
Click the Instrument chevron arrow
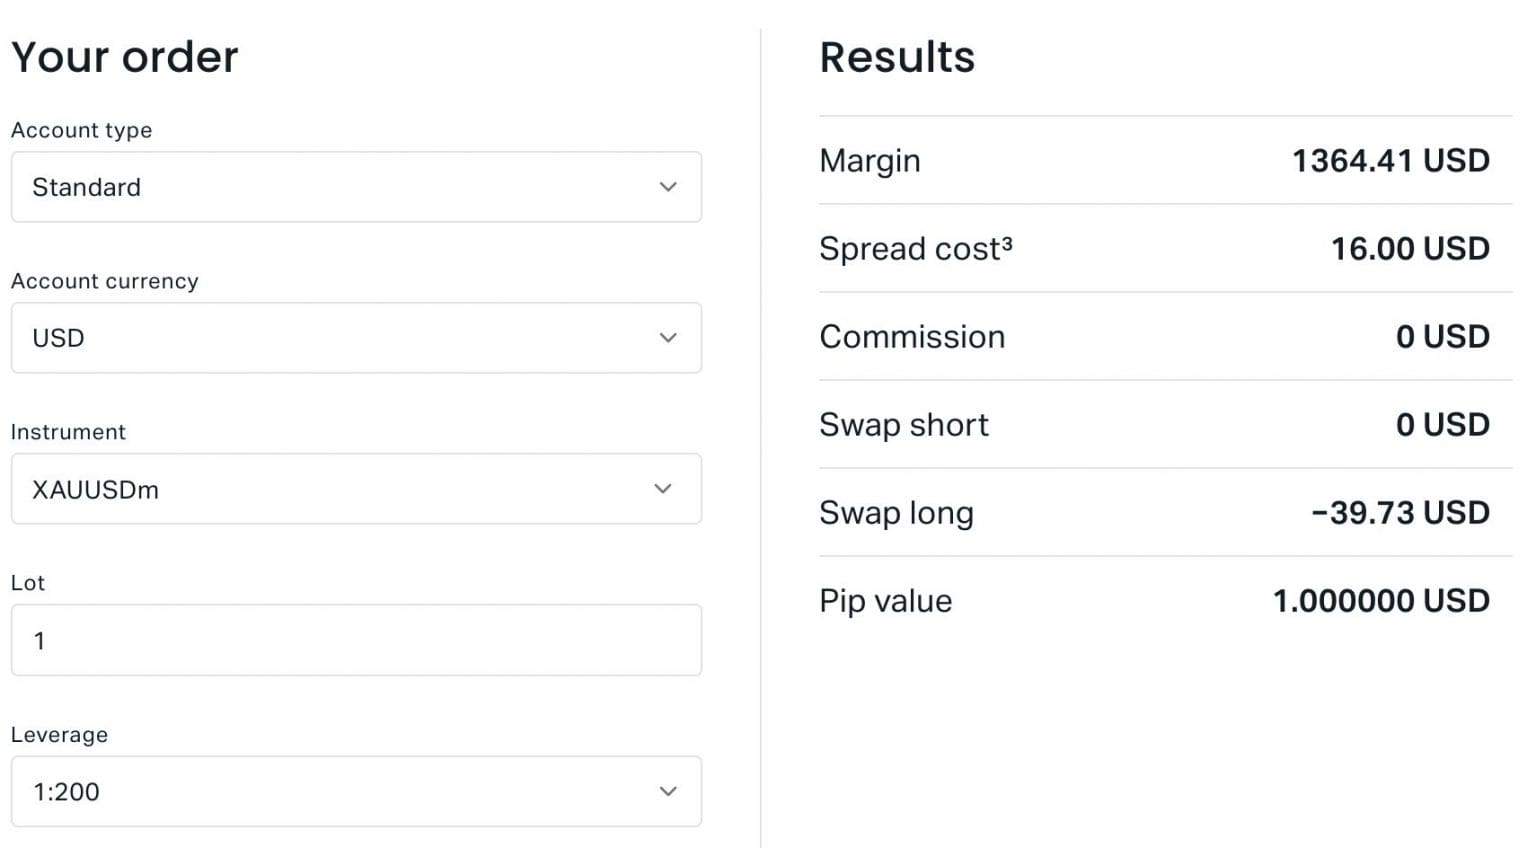(x=662, y=489)
